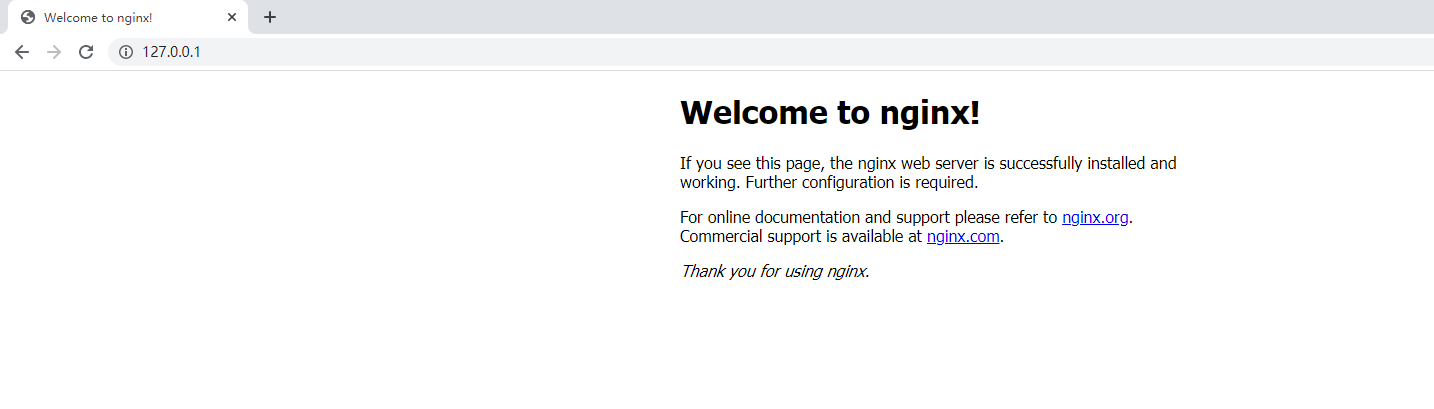This screenshot has width=1434, height=409.
Task: Click the browser back arrow
Action: click(x=21, y=52)
